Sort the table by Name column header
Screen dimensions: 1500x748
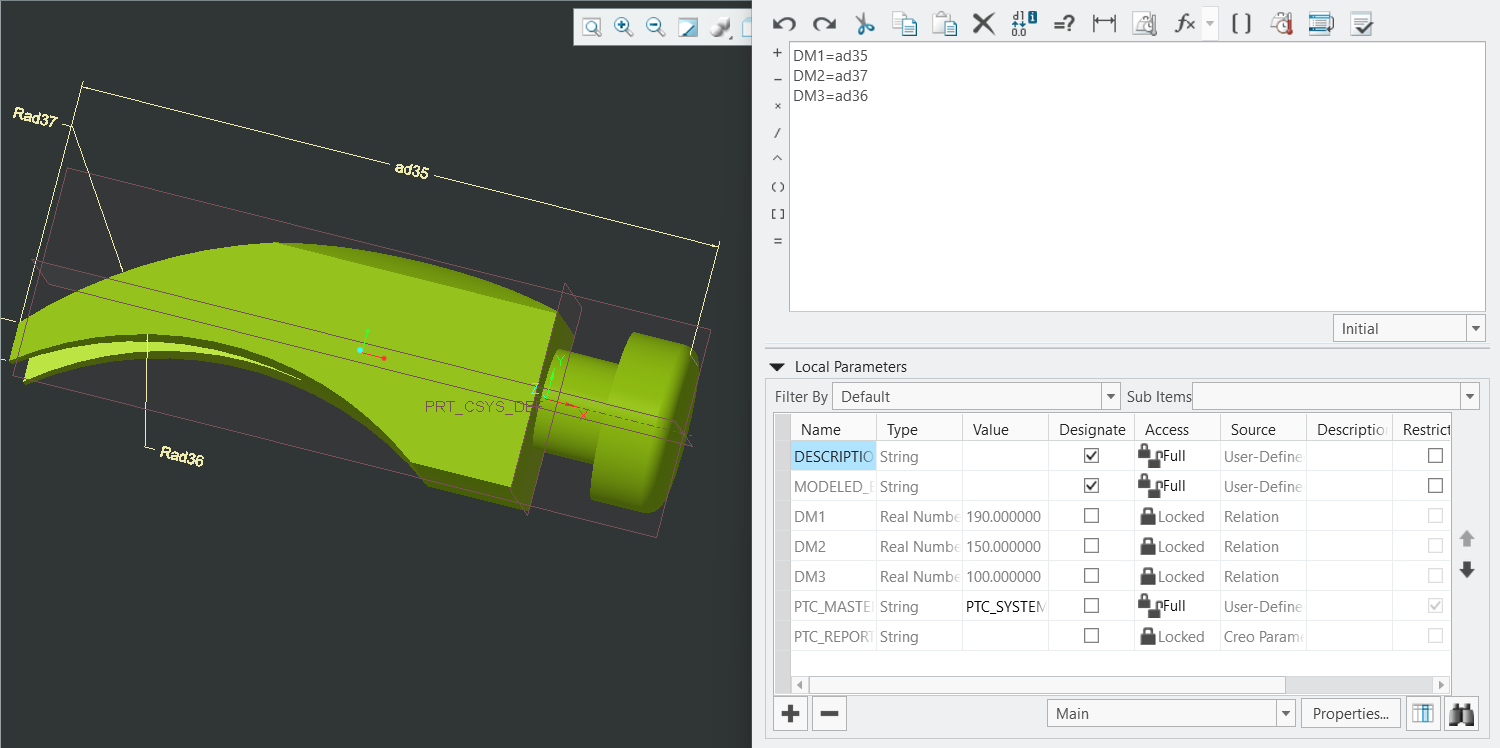tap(821, 429)
